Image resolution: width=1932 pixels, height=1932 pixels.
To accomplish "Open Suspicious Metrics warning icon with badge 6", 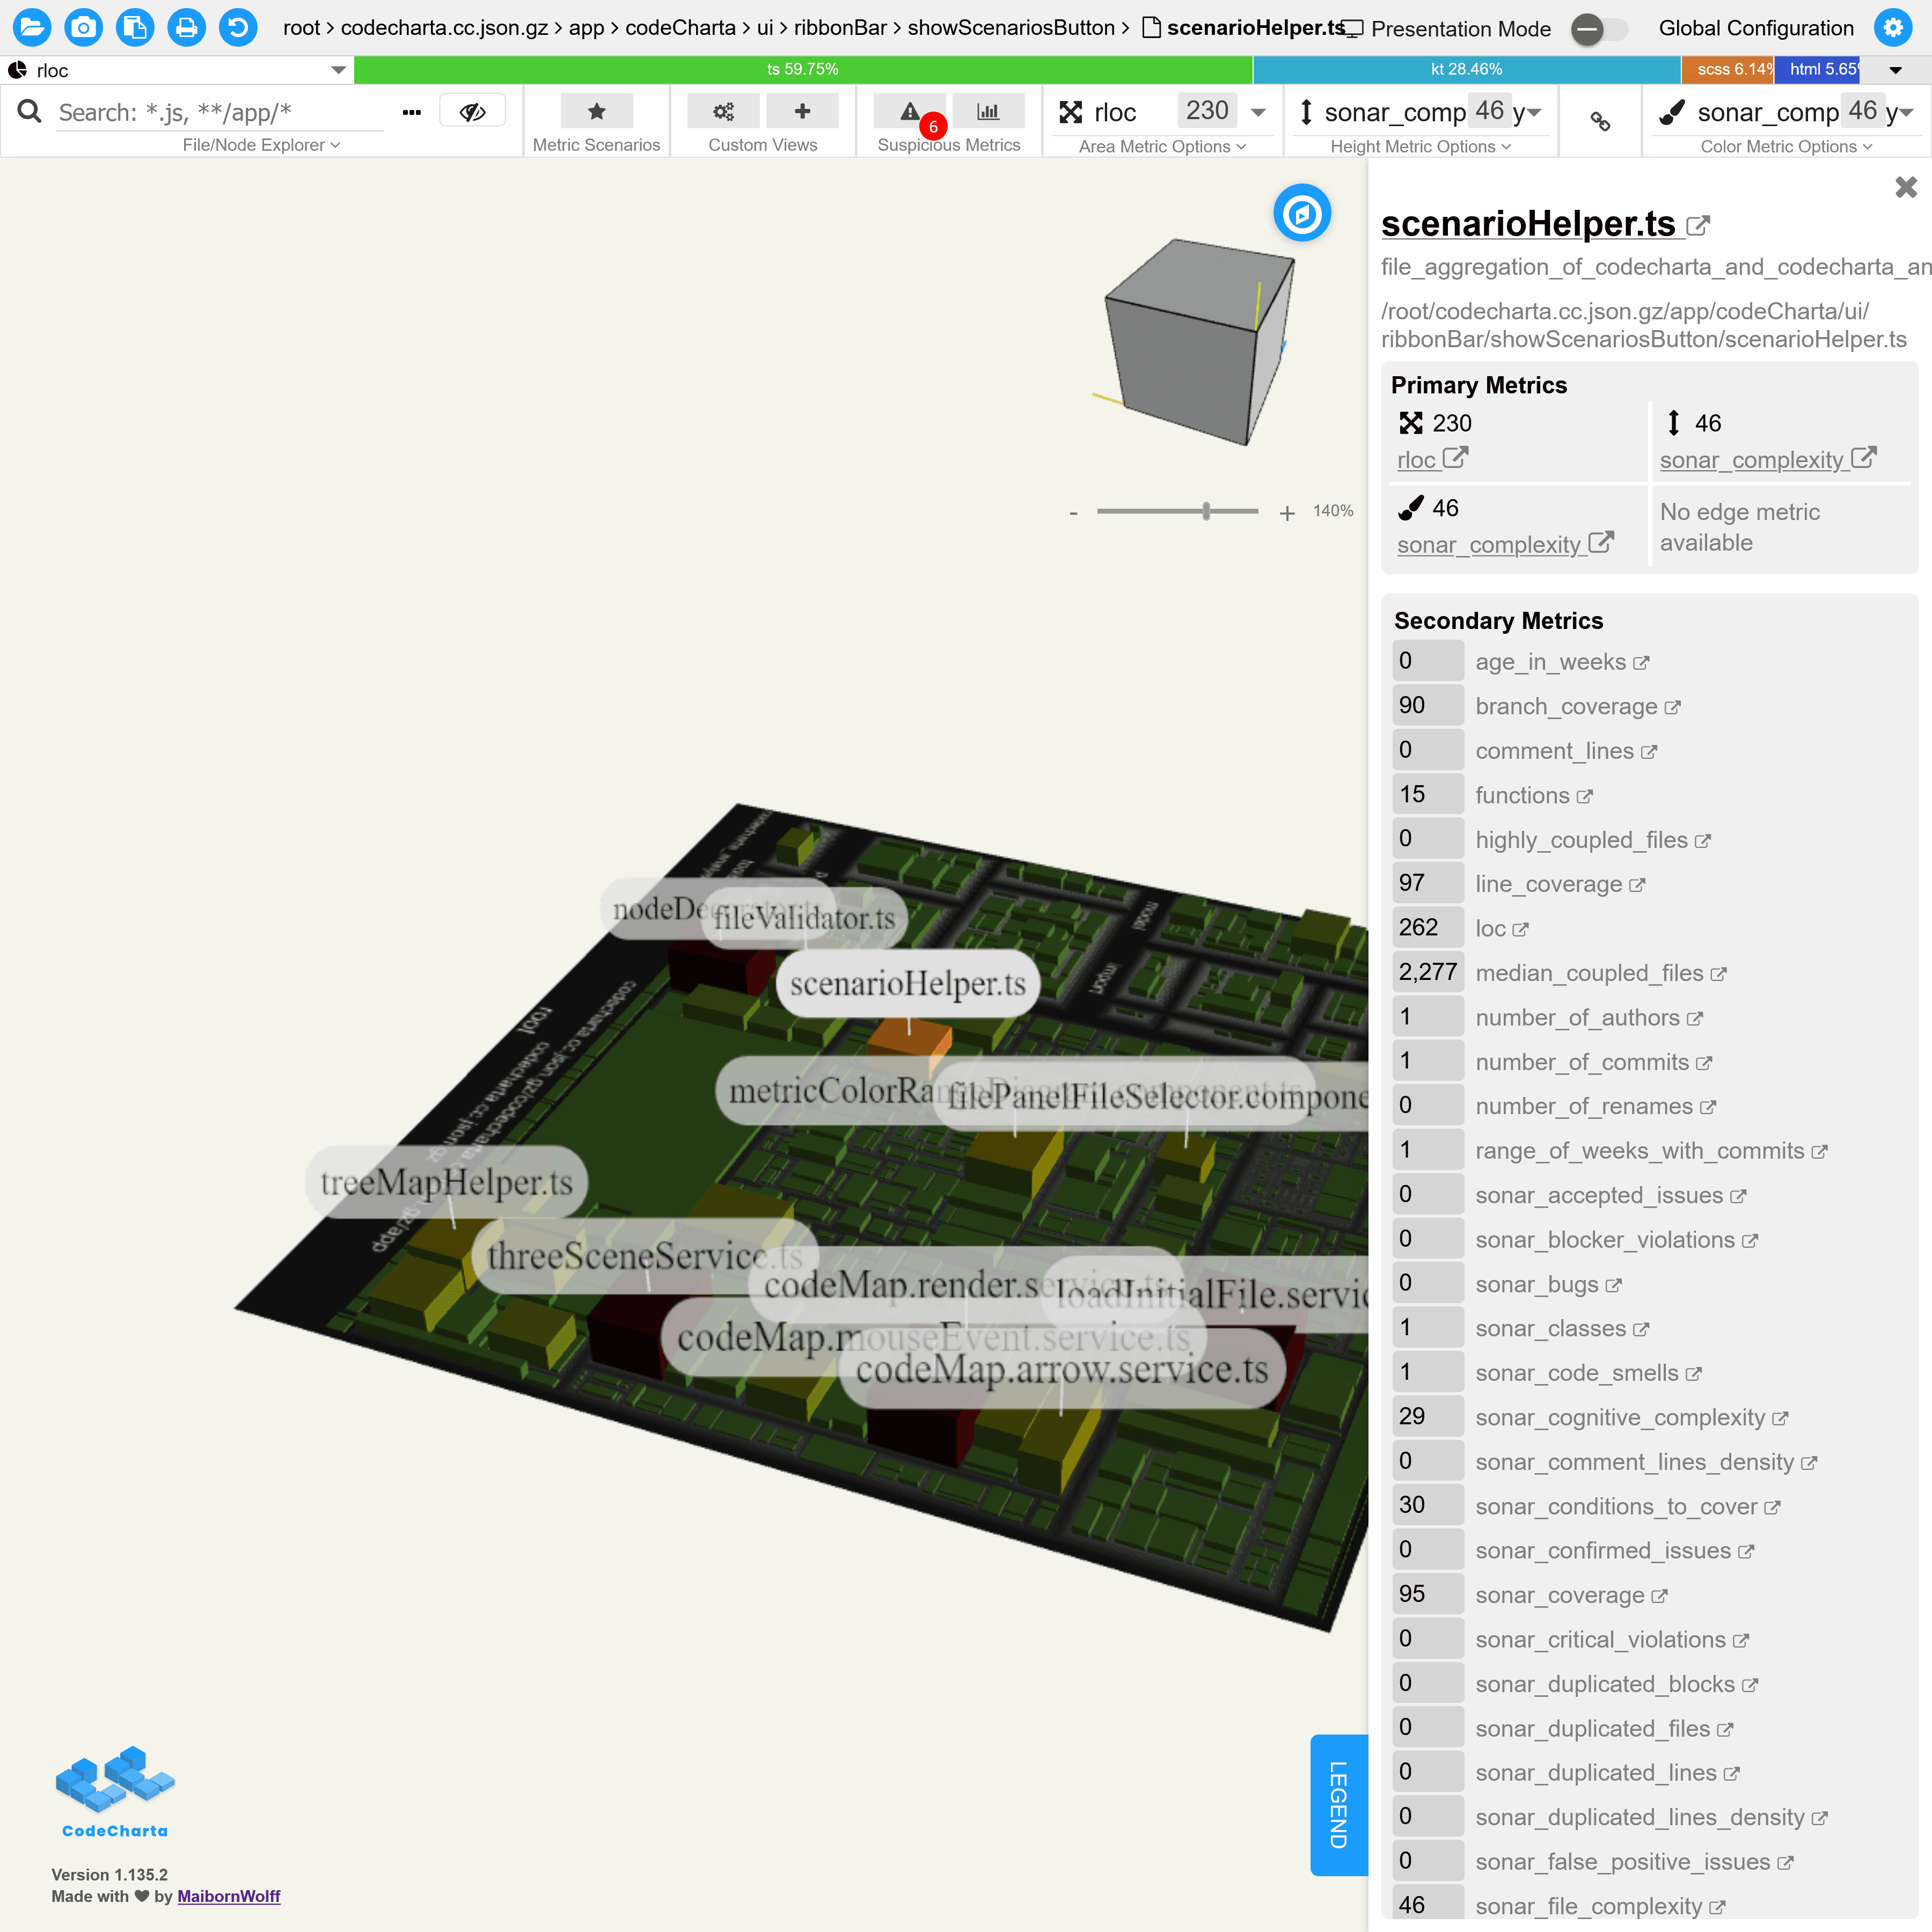I will tap(910, 111).
